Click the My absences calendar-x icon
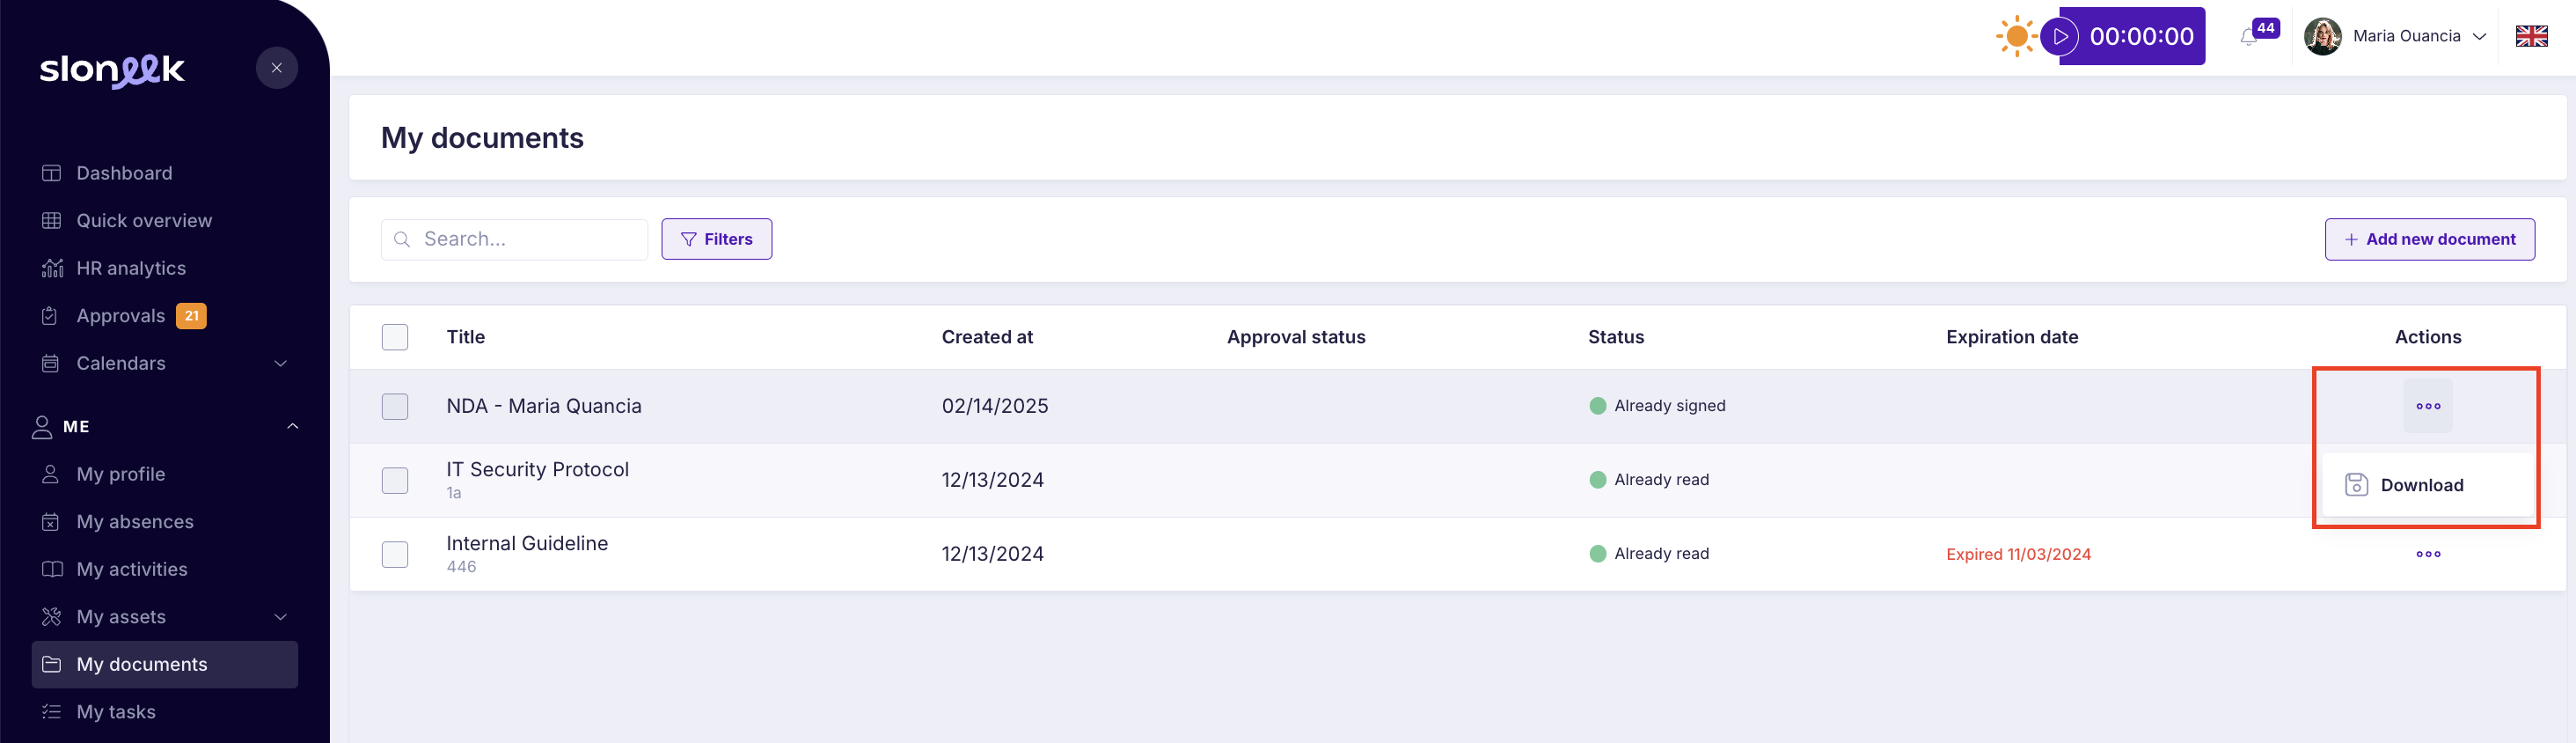 click(51, 522)
